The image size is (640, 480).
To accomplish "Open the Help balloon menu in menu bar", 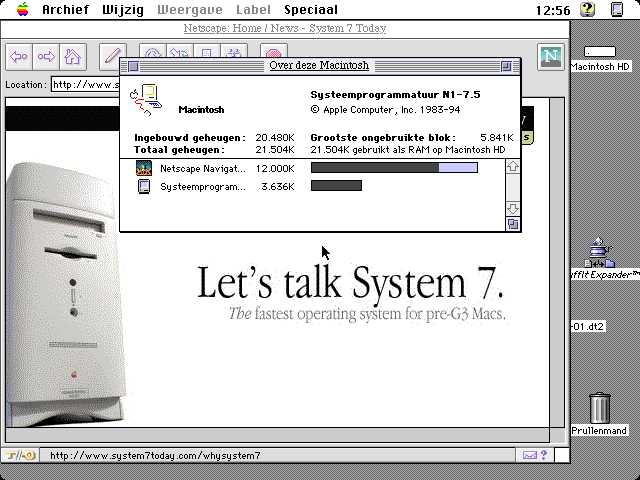I will (x=588, y=9).
